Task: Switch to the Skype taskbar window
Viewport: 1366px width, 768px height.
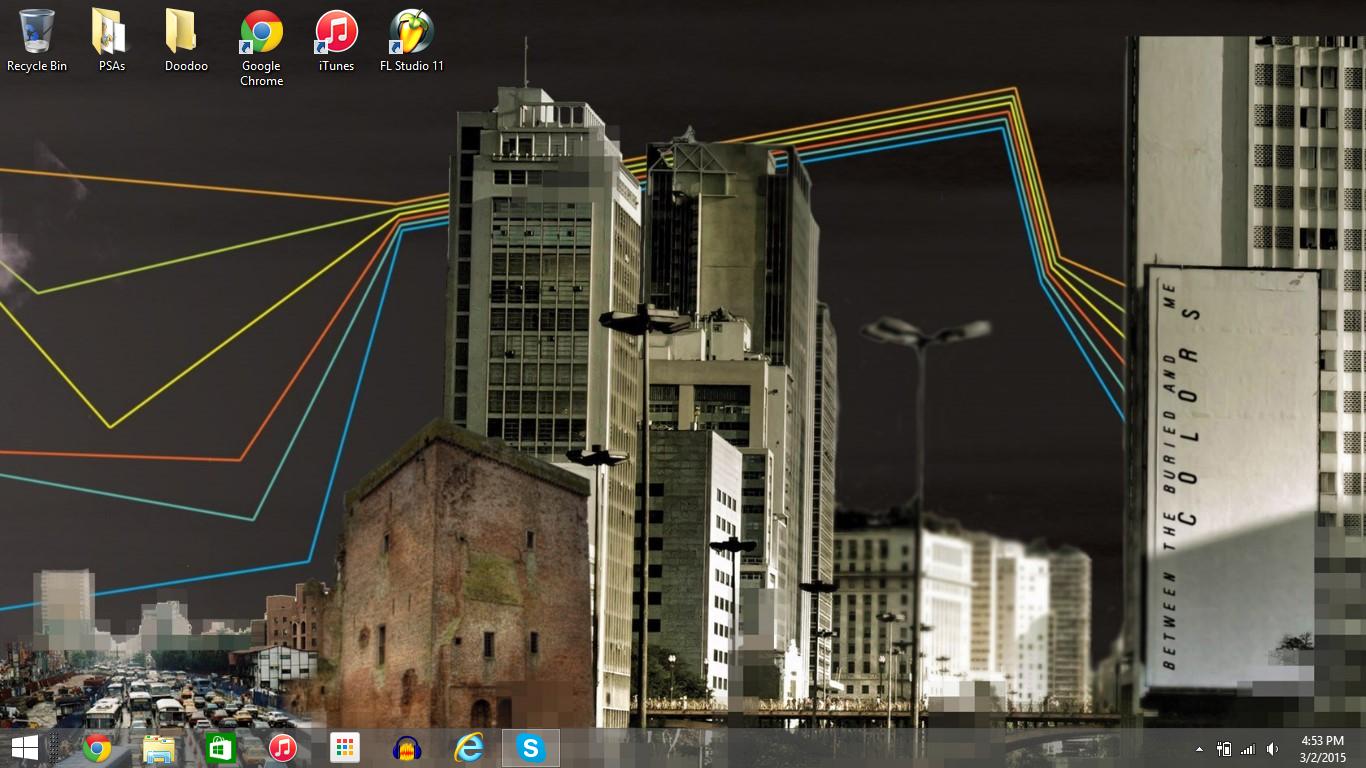Action: click(530, 748)
